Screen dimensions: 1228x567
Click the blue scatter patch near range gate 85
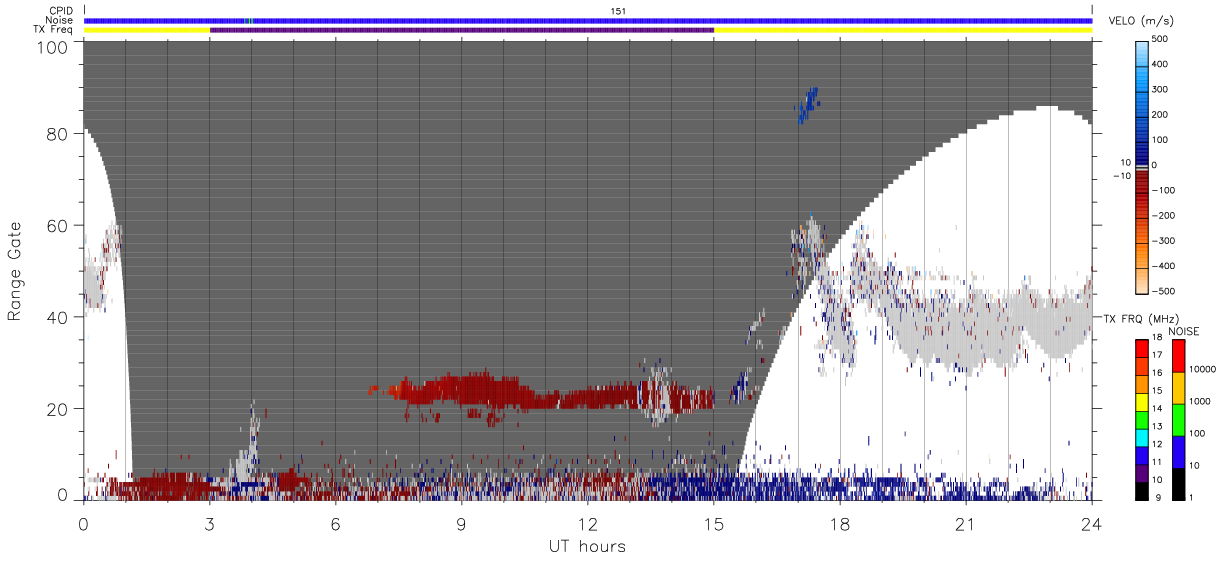click(808, 104)
